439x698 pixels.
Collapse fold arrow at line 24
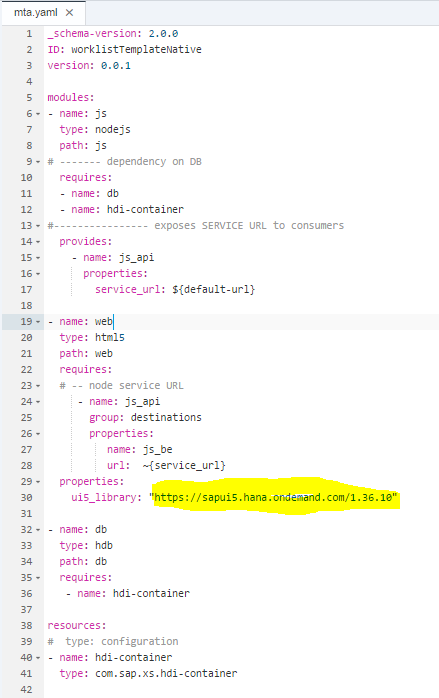pyautogui.click(x=38, y=402)
